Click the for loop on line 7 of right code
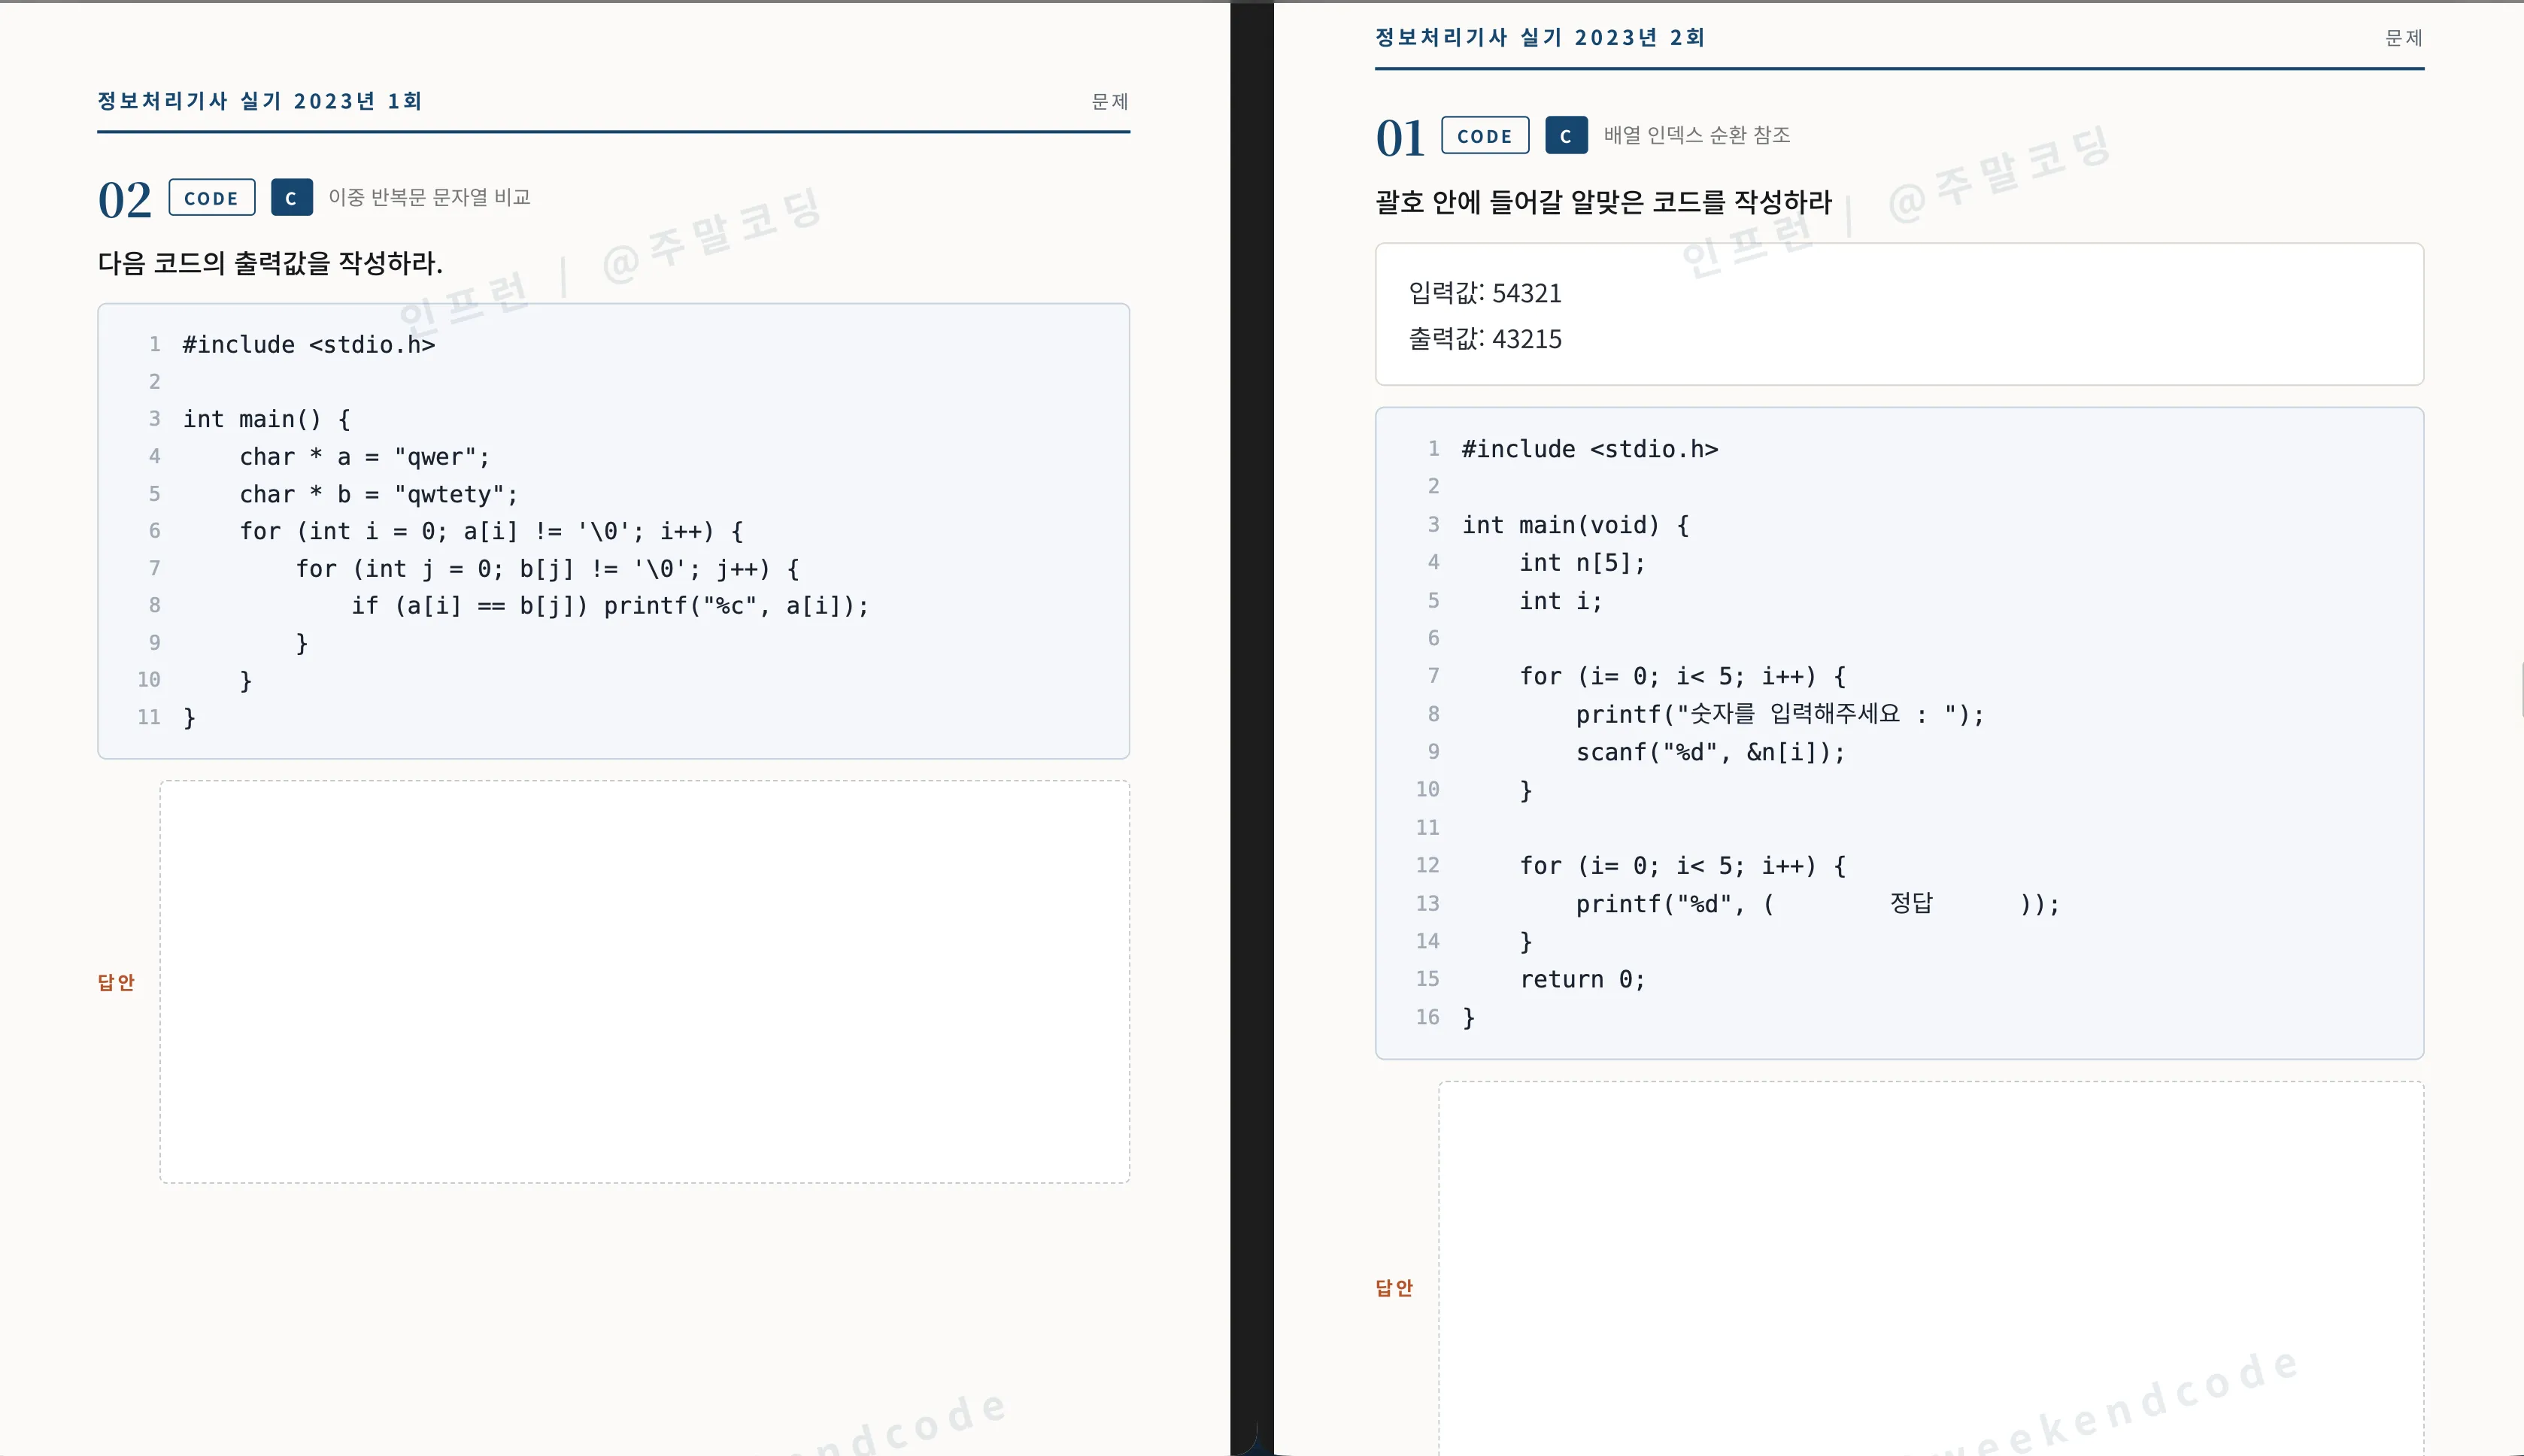This screenshot has height=1456, width=2524. click(1683, 676)
